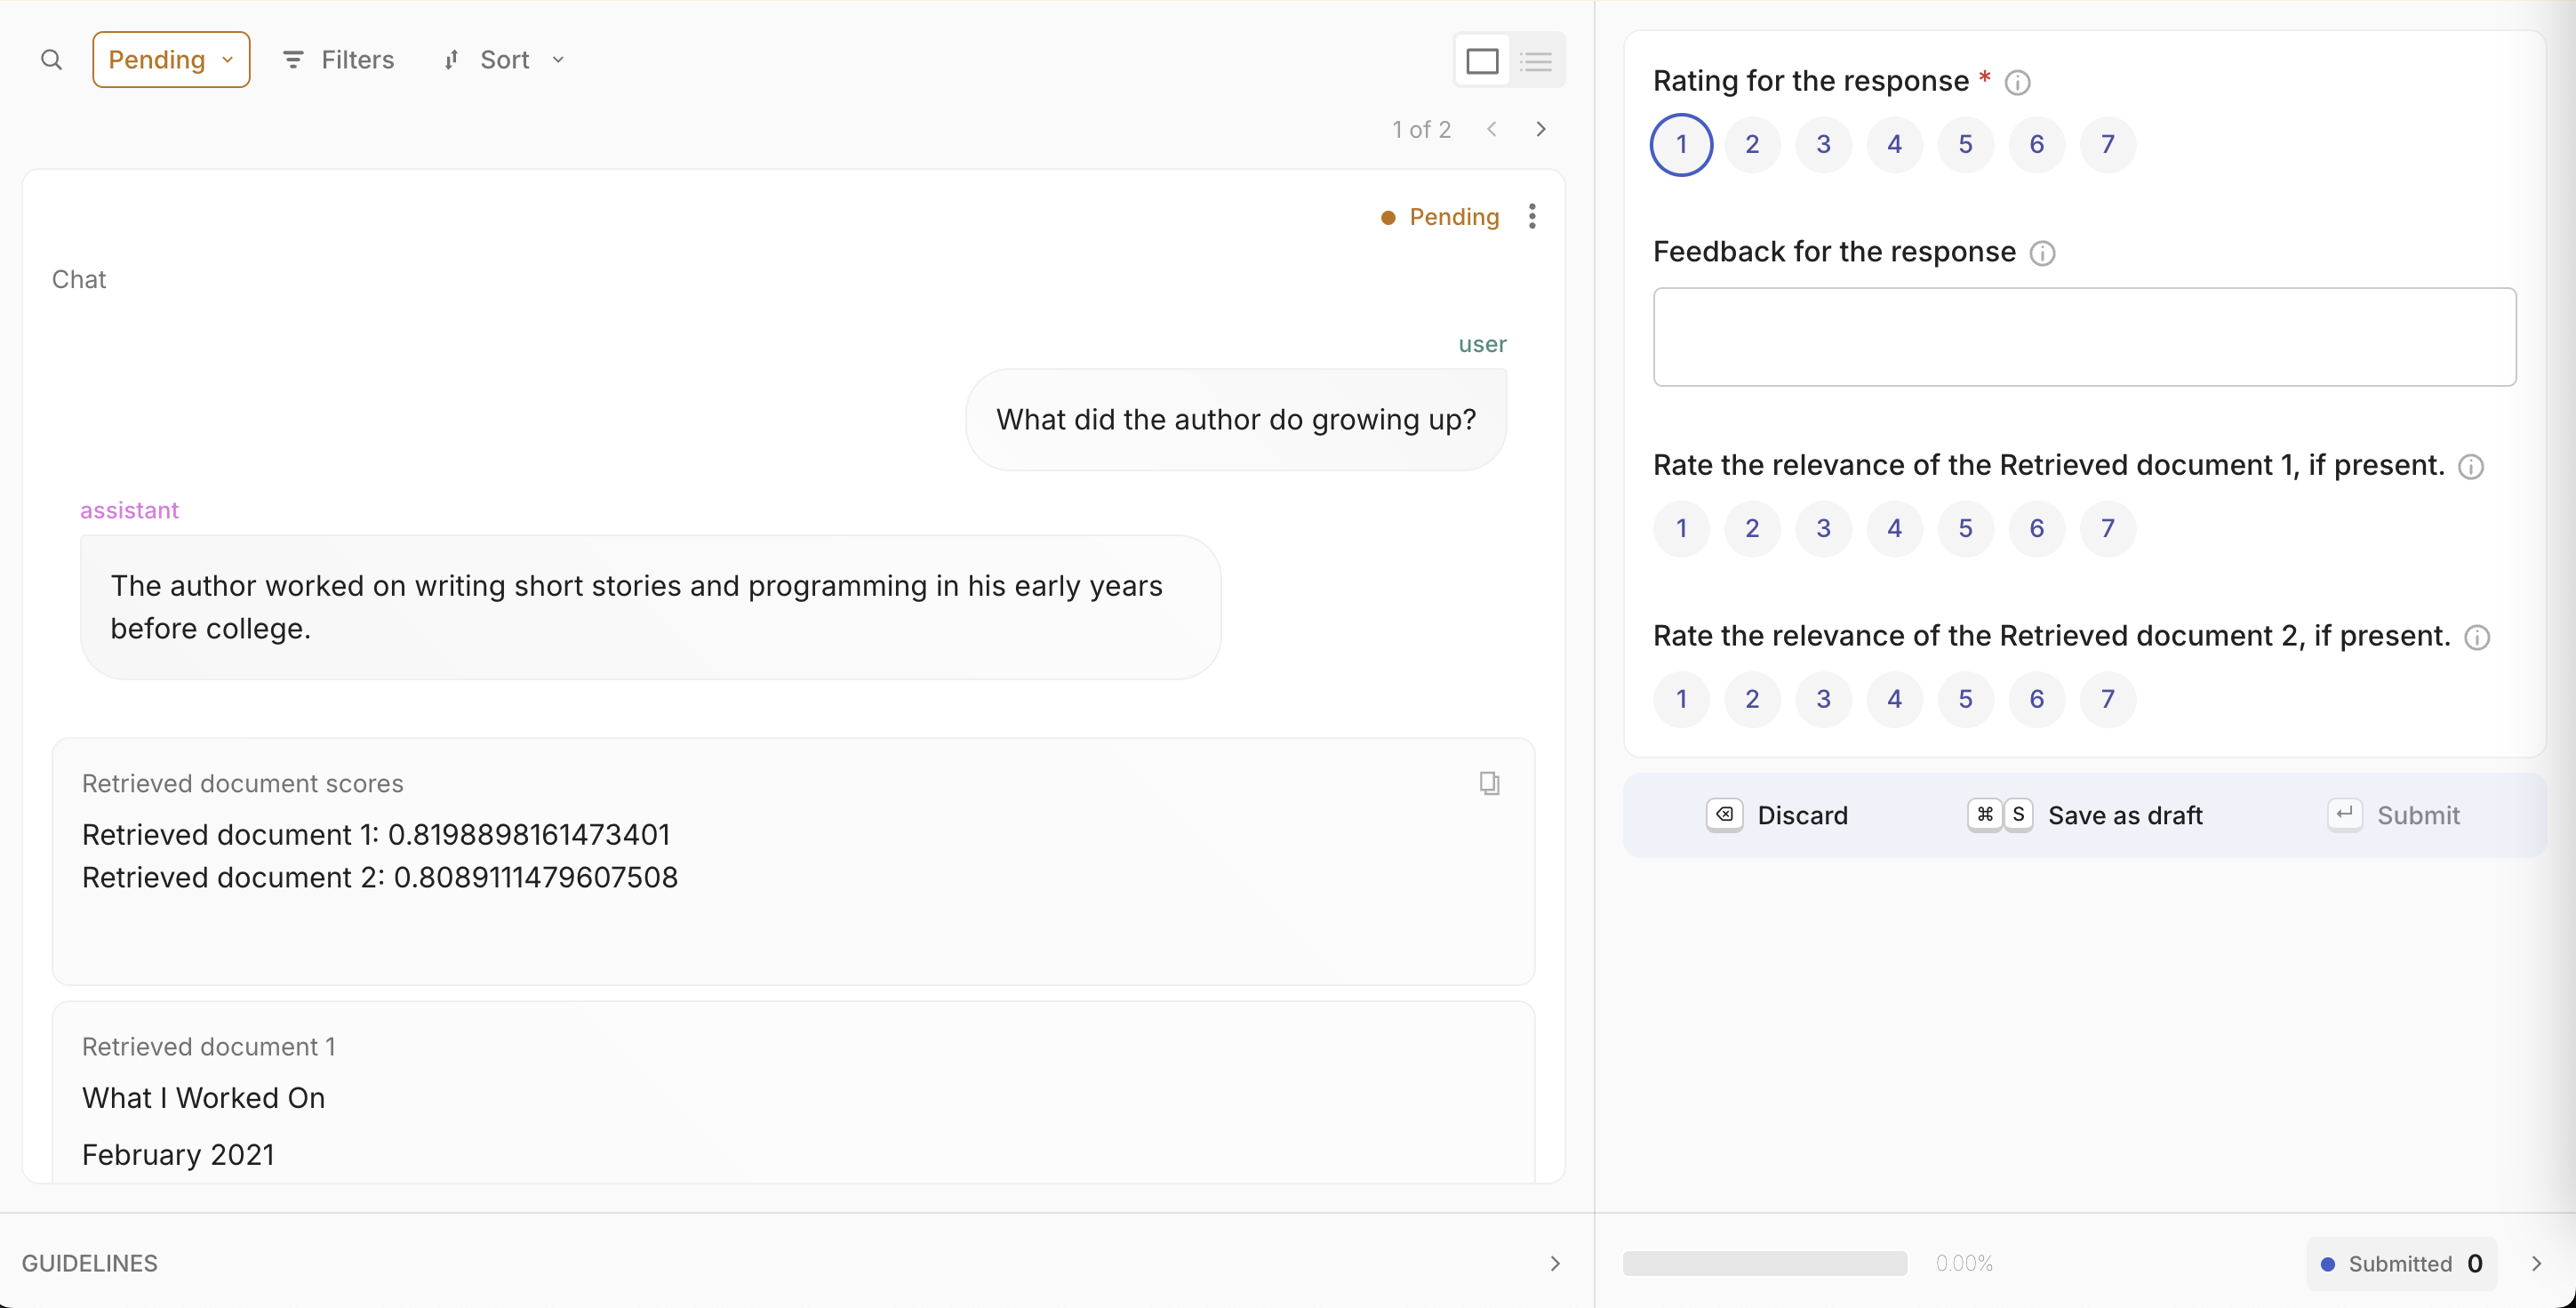The image size is (2576, 1308).
Task: Click the three-dot menu icon on Pending item
Action: coord(1532,215)
